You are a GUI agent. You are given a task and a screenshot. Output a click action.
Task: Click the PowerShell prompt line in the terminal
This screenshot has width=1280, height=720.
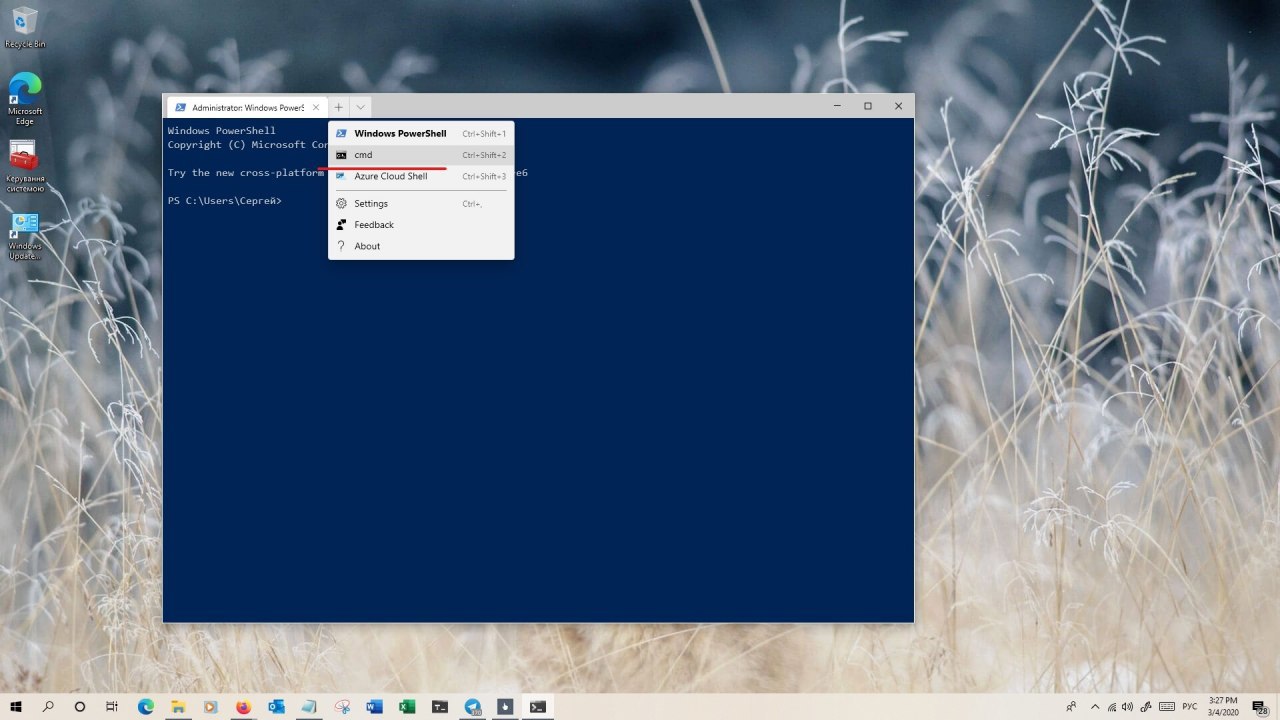tap(225, 201)
